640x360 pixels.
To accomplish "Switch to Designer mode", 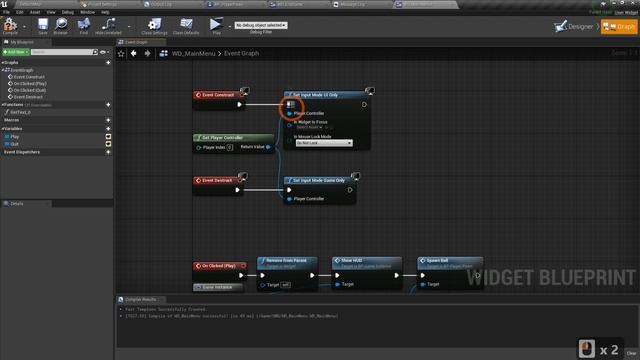I will pos(574,27).
